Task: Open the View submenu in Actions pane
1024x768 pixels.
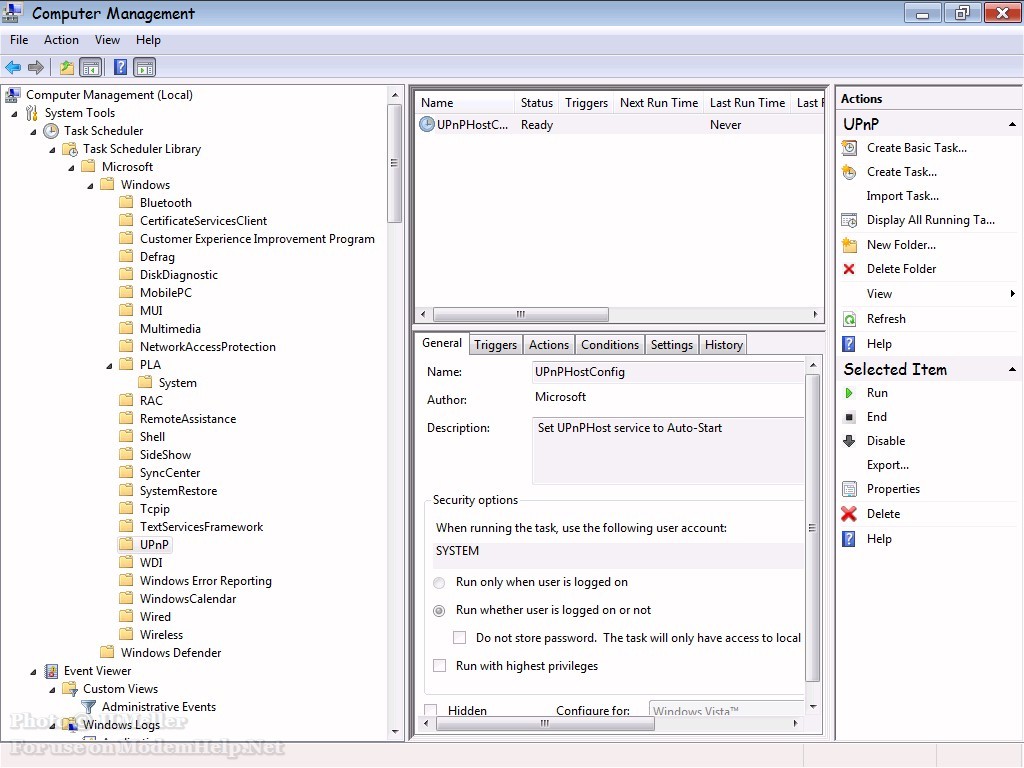Action: (929, 294)
